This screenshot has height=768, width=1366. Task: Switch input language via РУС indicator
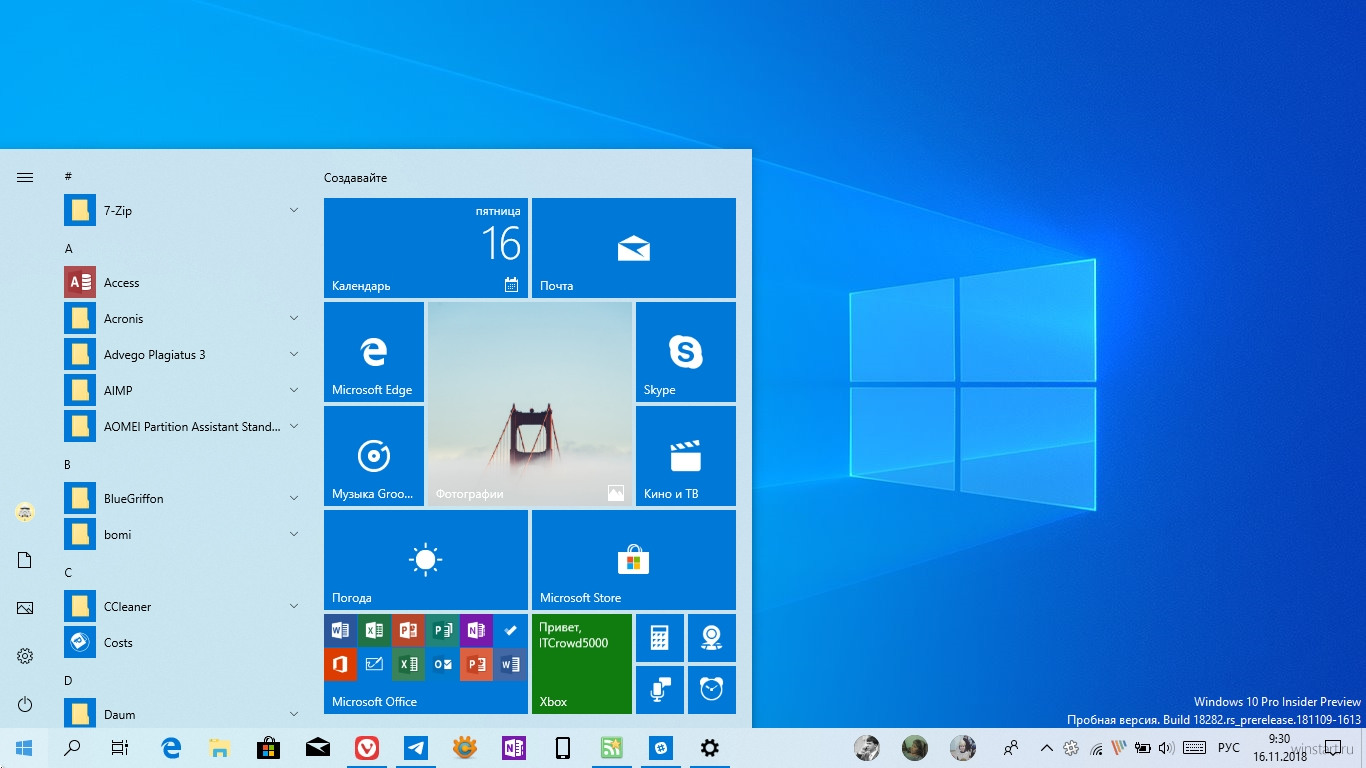(1229, 748)
